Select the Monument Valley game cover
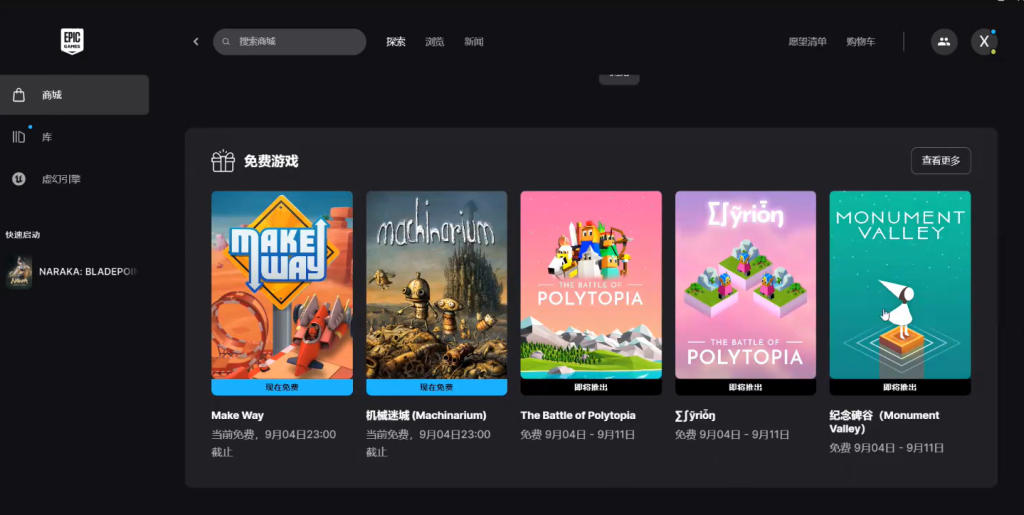The image size is (1024, 515). (900, 285)
